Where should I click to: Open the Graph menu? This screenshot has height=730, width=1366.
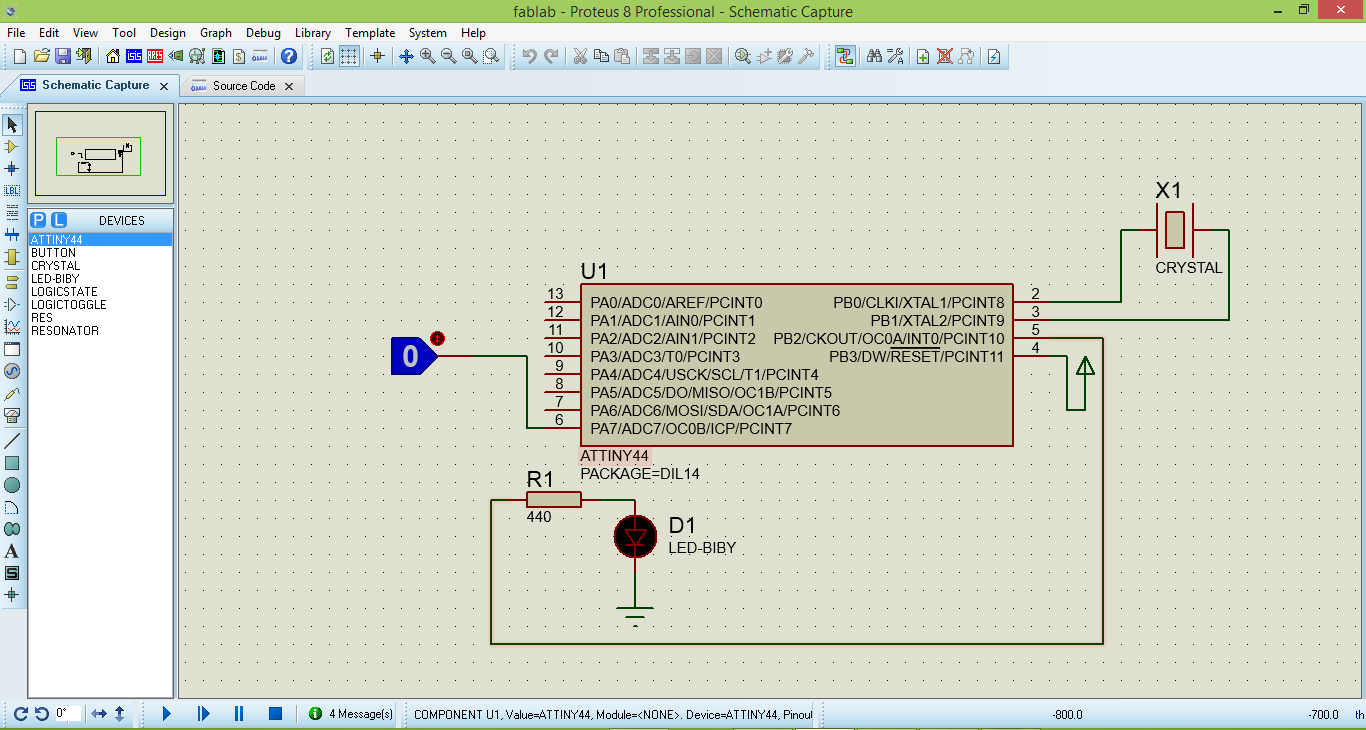(x=216, y=33)
